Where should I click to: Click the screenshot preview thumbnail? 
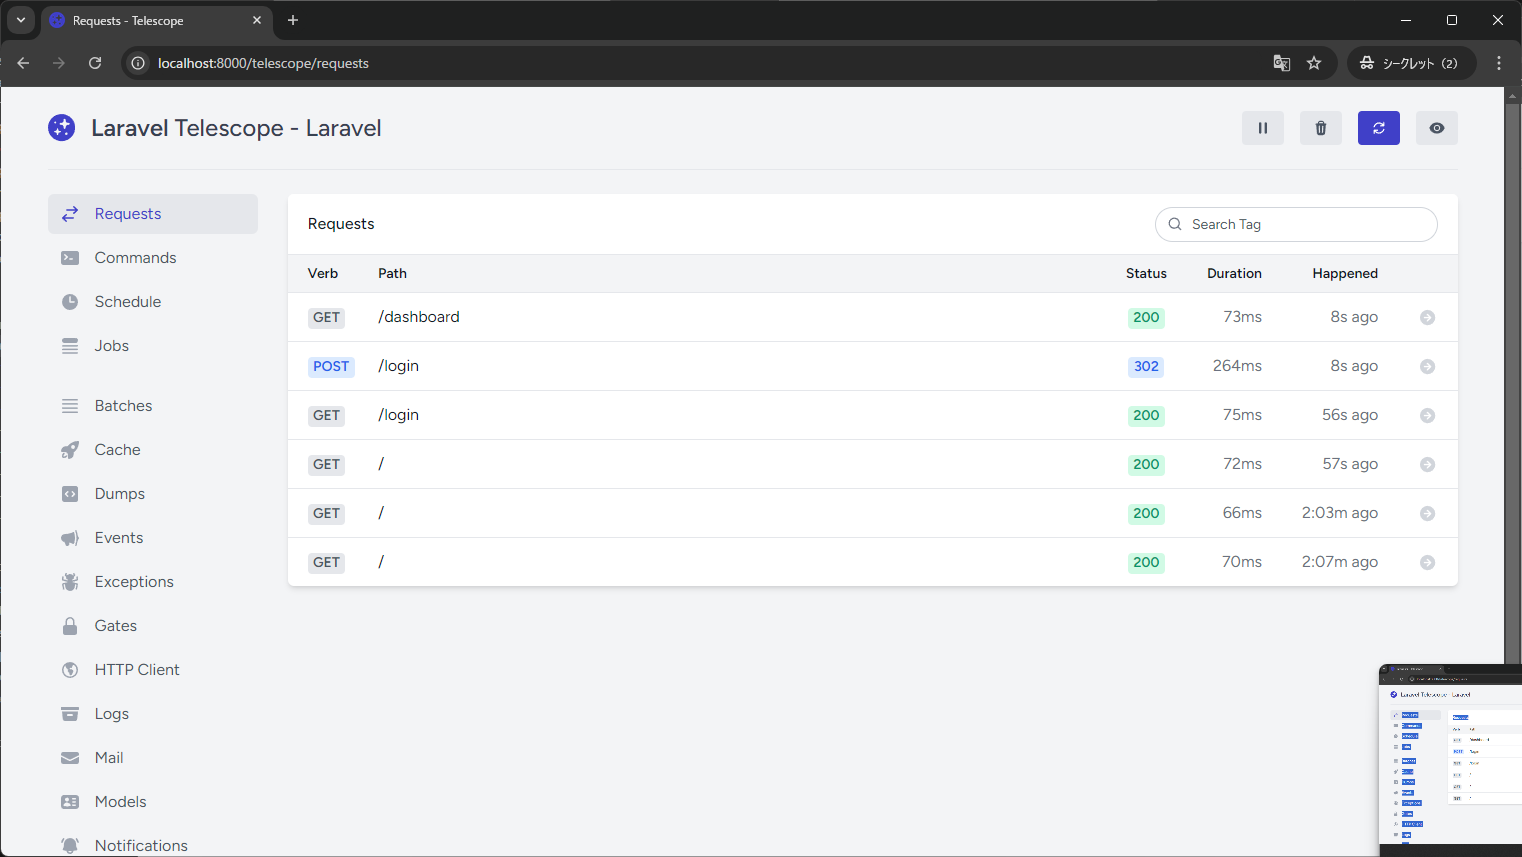pyautogui.click(x=1450, y=760)
